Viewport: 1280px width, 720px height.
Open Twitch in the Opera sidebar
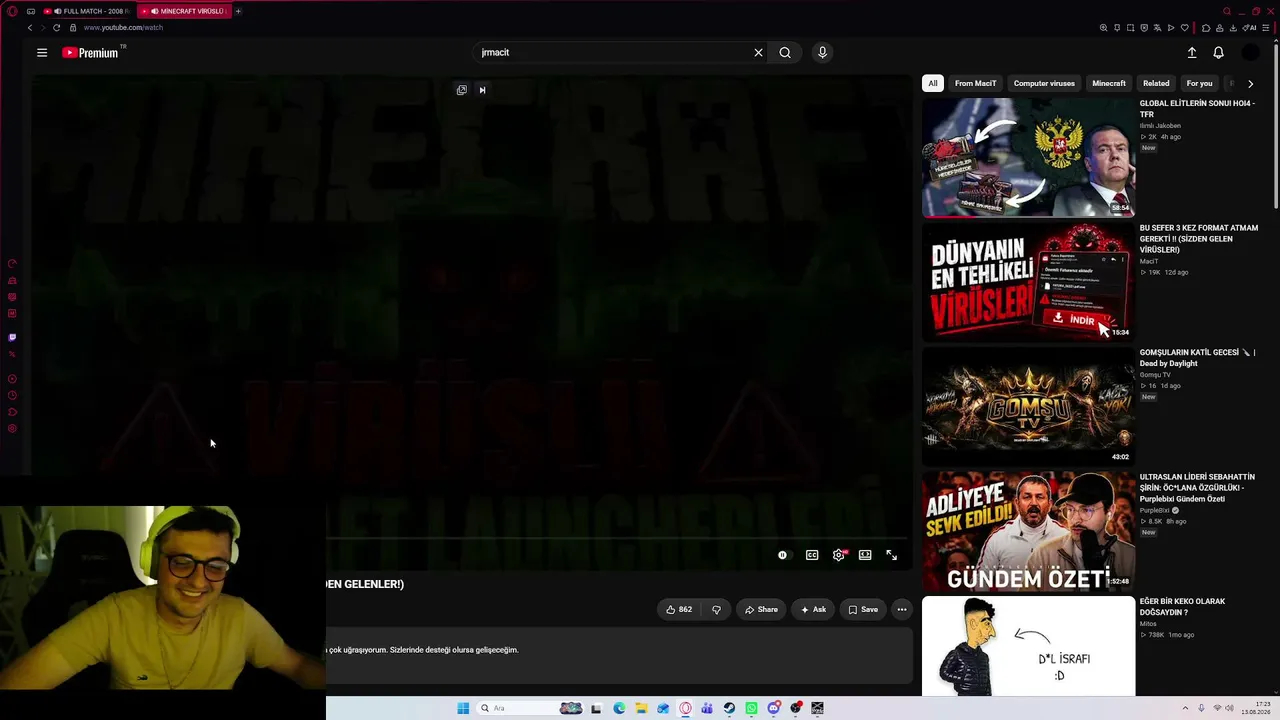coord(12,338)
